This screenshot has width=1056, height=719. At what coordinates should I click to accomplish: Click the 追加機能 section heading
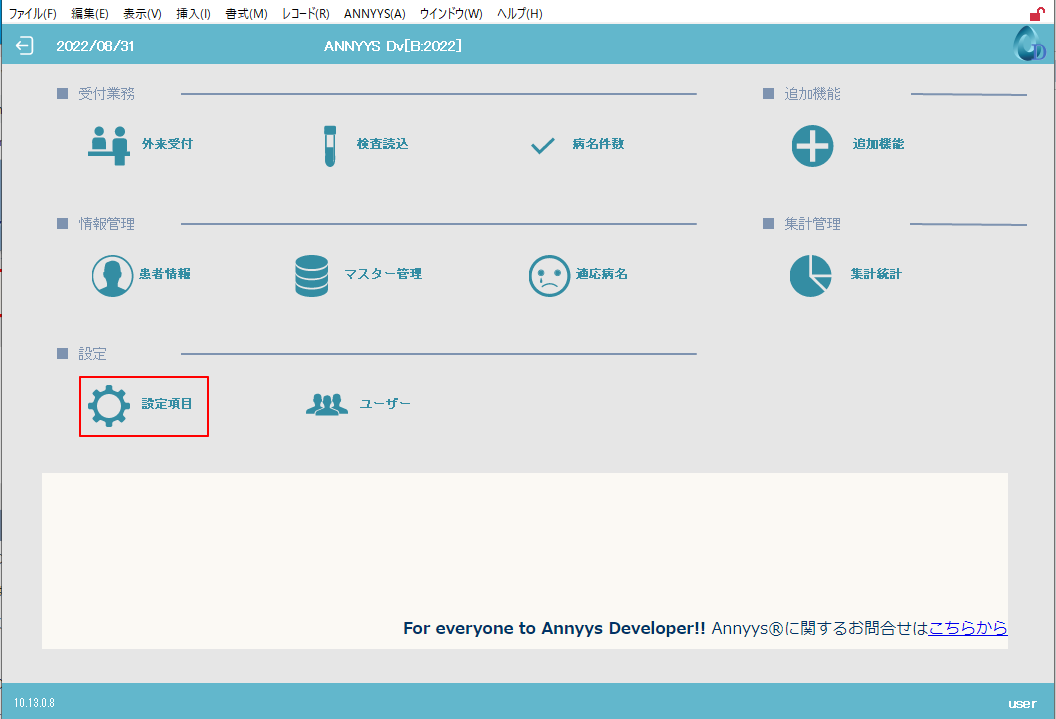[812, 94]
